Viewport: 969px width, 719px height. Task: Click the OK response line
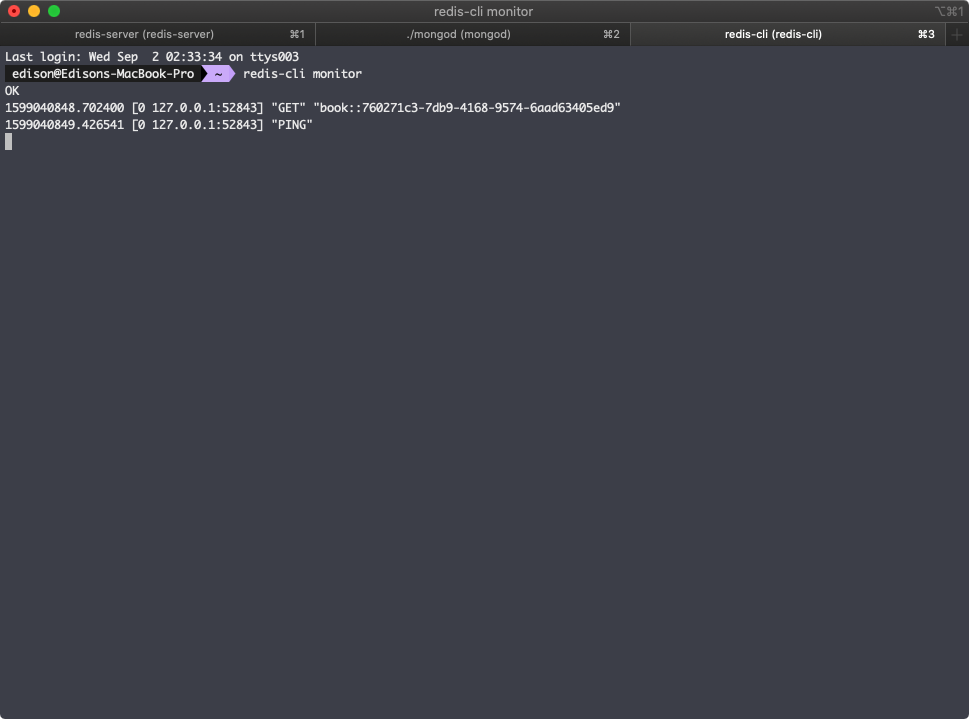click(x=12, y=91)
